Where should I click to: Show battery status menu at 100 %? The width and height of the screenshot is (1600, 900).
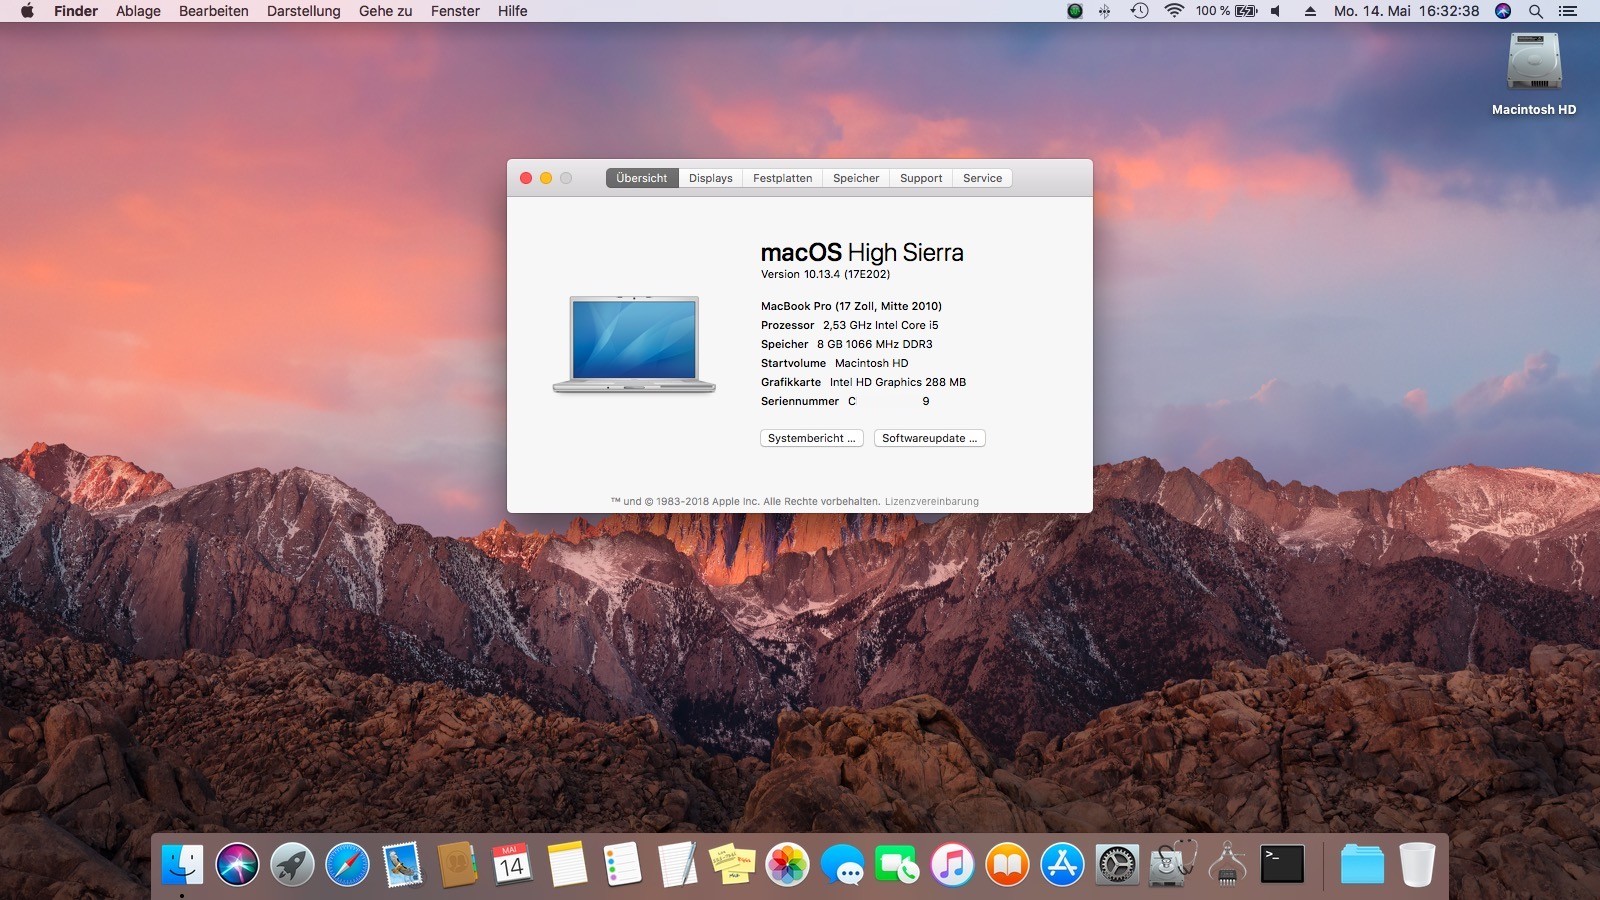pos(1226,11)
